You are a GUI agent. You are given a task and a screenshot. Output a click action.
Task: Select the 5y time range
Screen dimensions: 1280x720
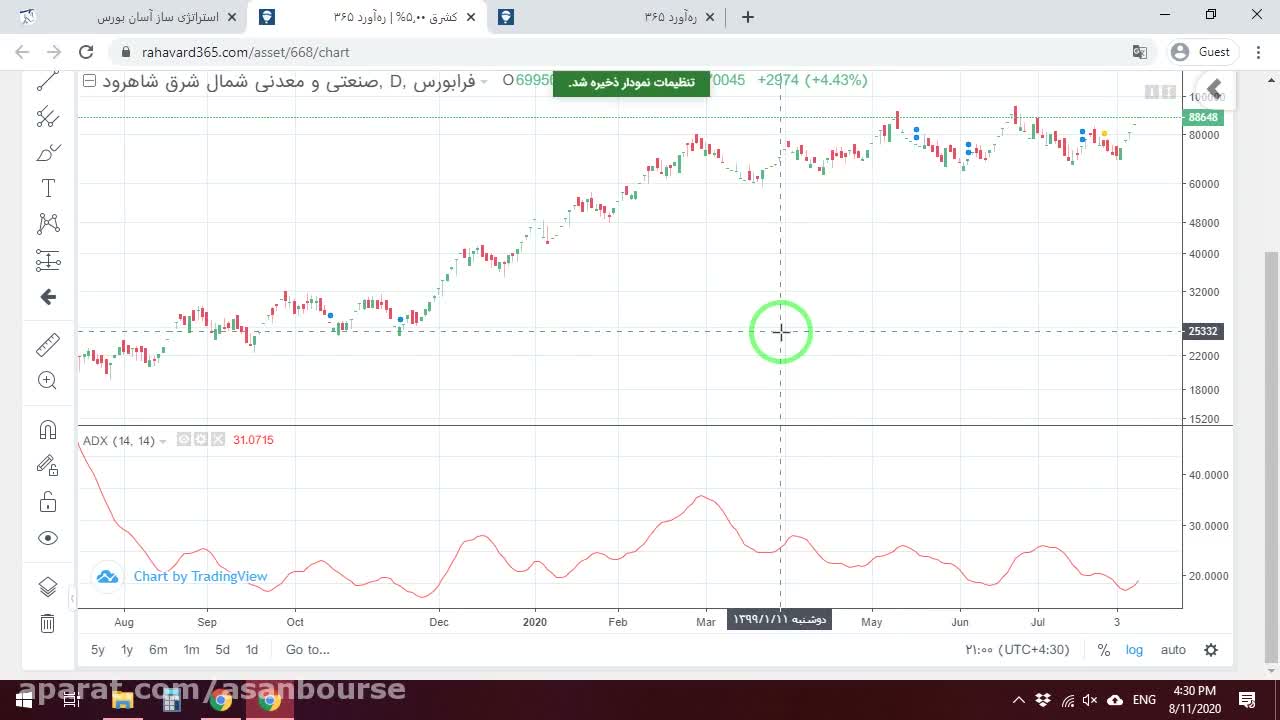(x=98, y=650)
